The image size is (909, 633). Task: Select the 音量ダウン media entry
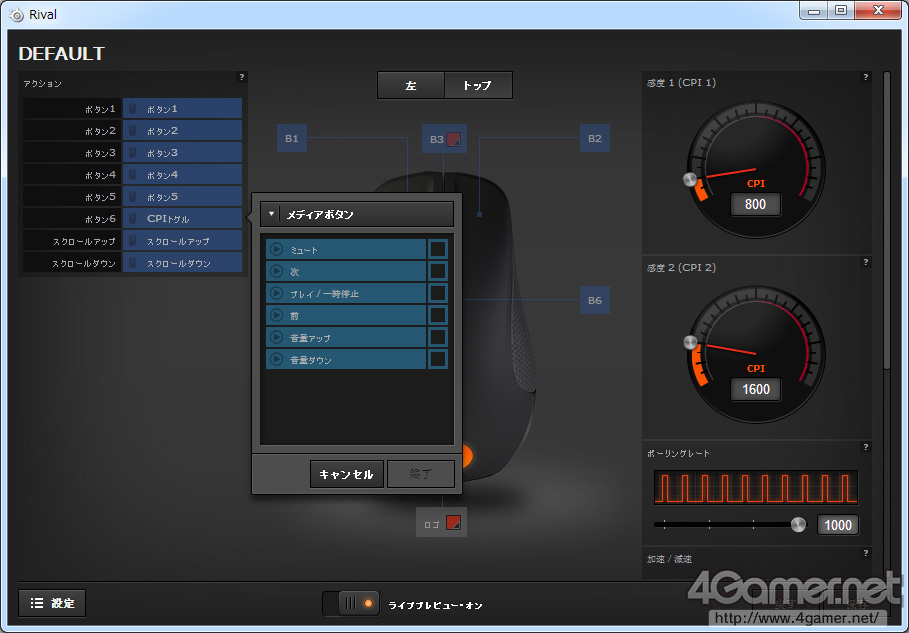(346, 359)
